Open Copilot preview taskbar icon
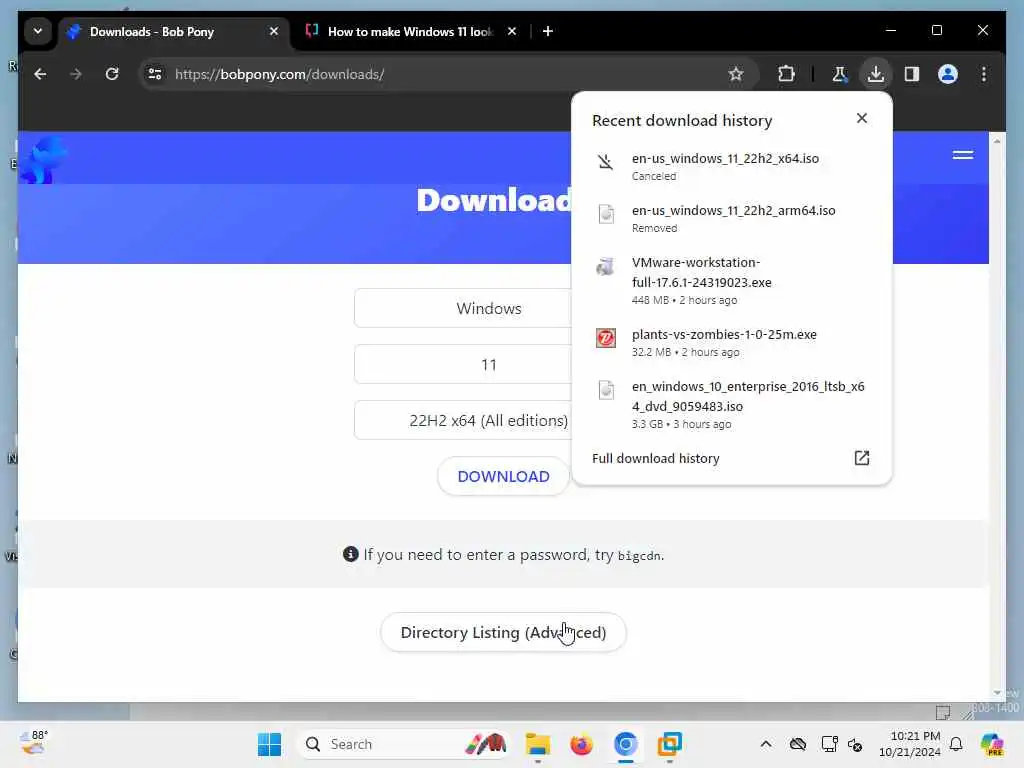This screenshot has width=1024, height=768. 992,744
